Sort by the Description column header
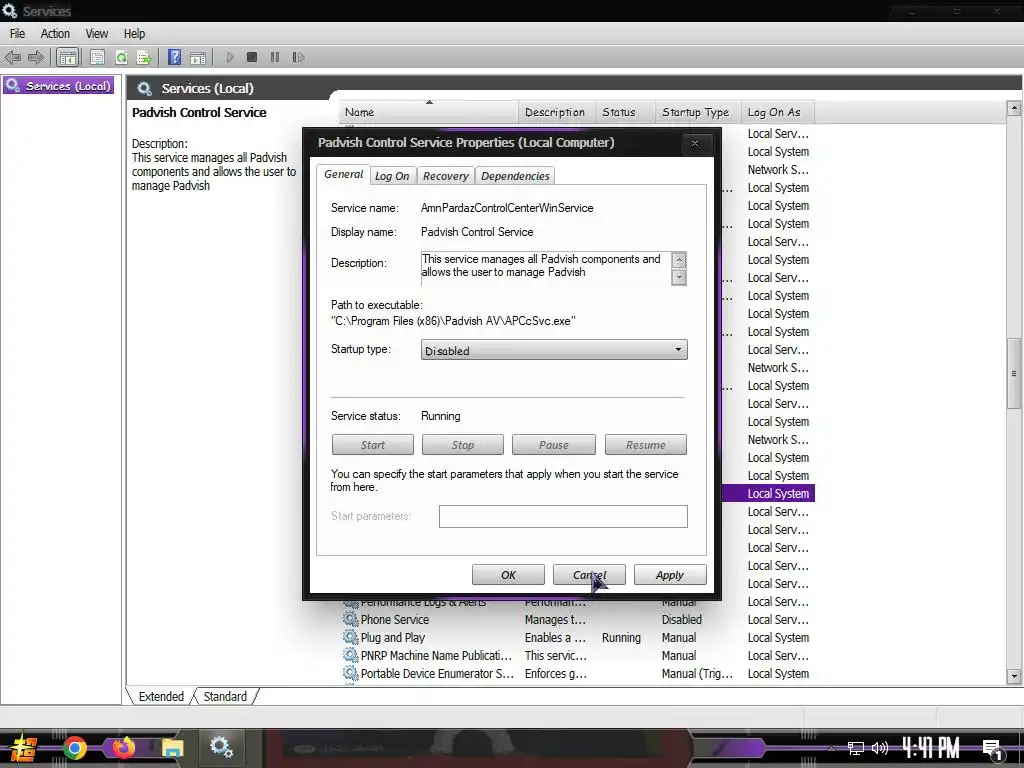Image resolution: width=1024 pixels, height=768 pixels. 556,112
